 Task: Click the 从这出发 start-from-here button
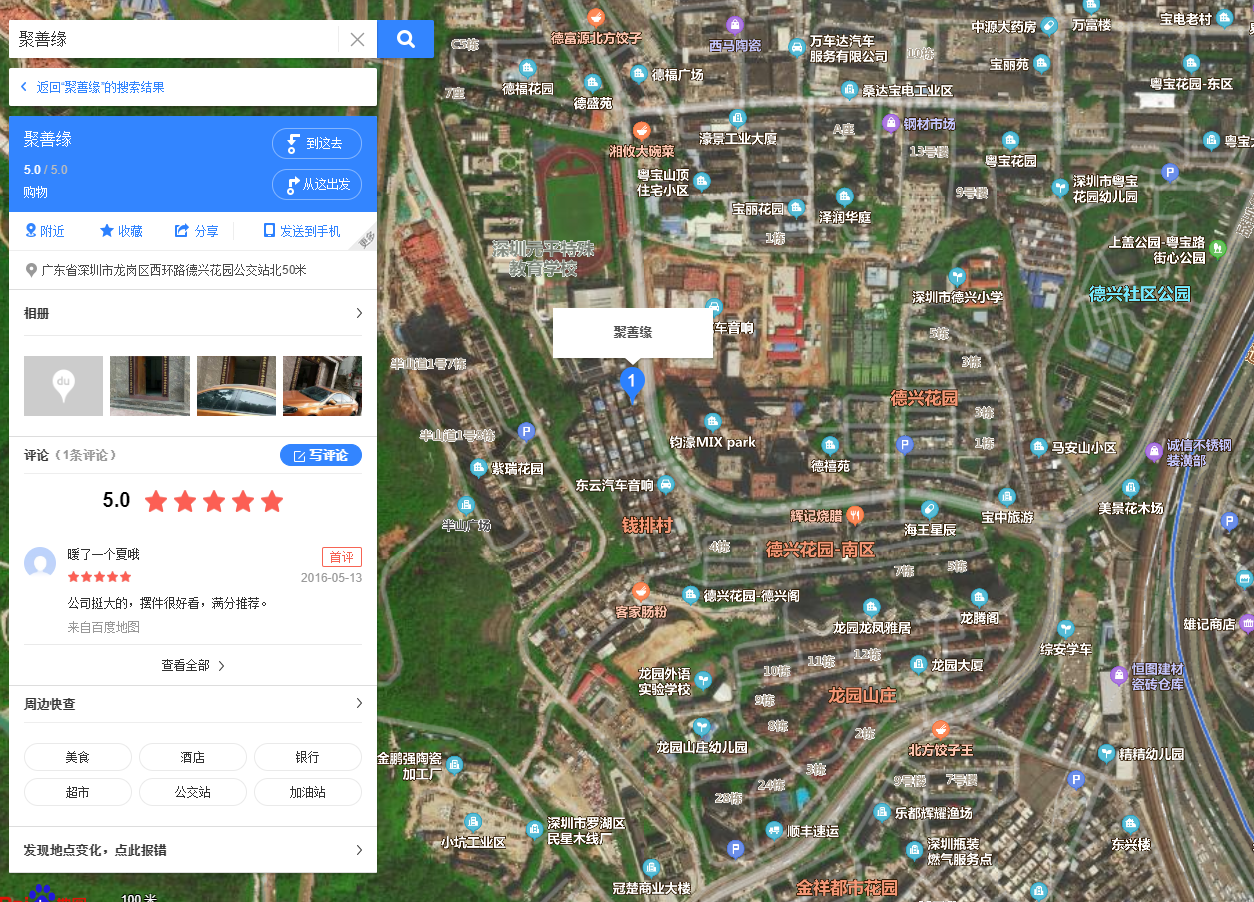click(x=316, y=184)
